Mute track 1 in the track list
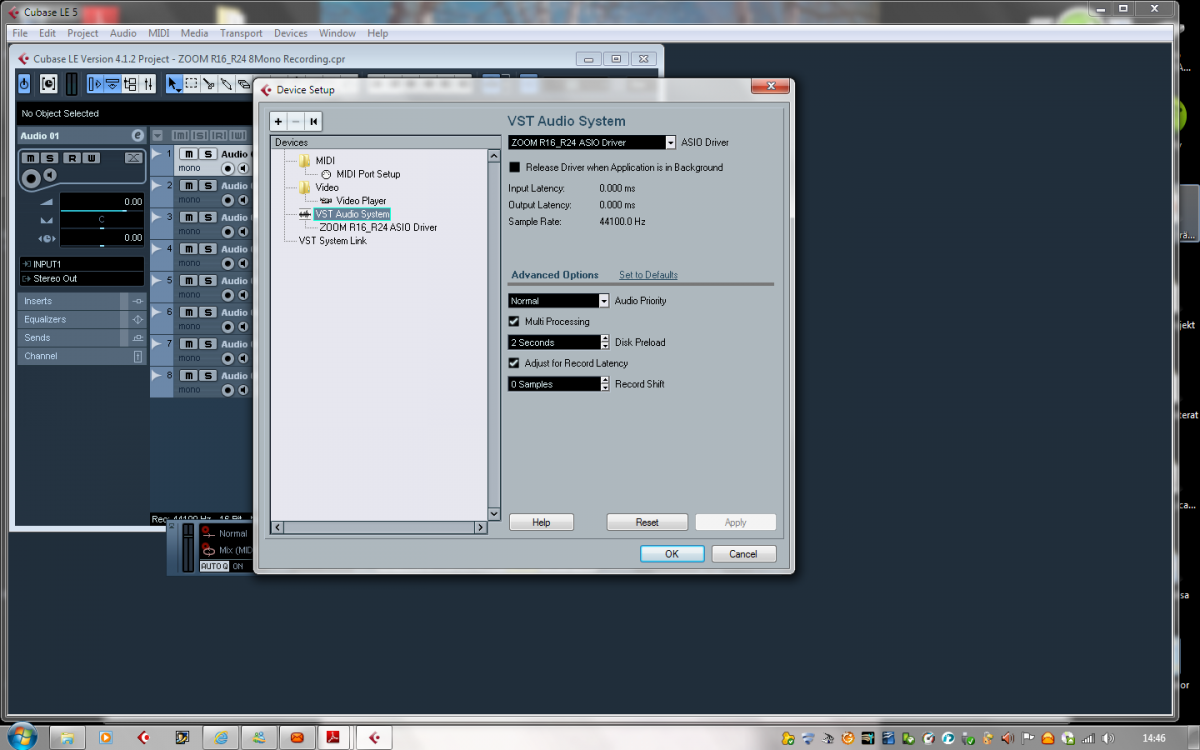Viewport: 1200px width, 750px height. point(187,154)
